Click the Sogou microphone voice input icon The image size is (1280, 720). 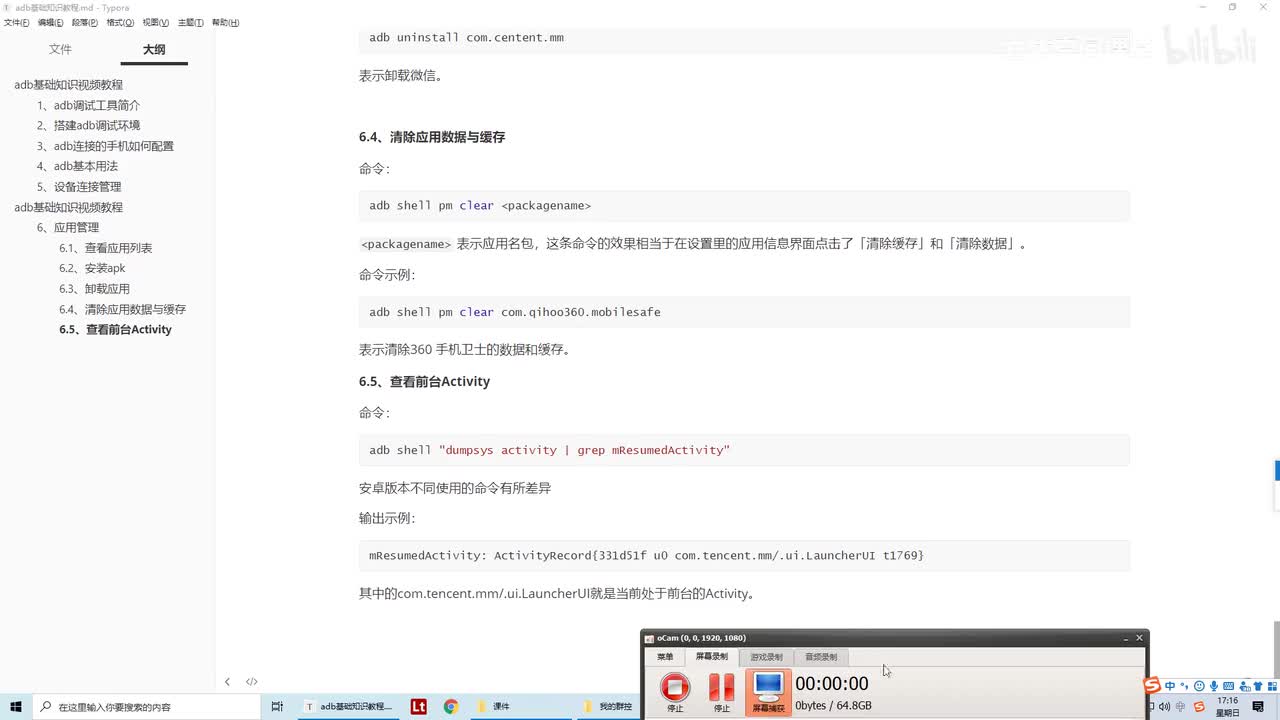(x=1214, y=686)
